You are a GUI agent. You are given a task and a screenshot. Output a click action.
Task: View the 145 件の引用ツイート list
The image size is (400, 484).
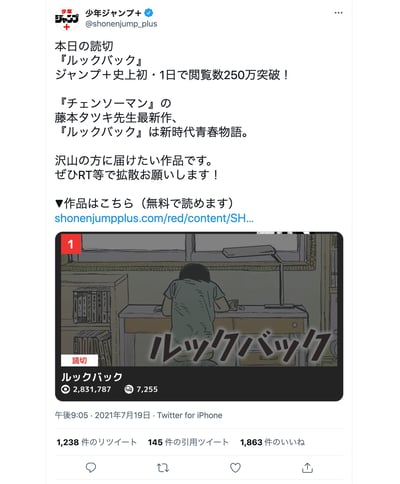[188, 442]
